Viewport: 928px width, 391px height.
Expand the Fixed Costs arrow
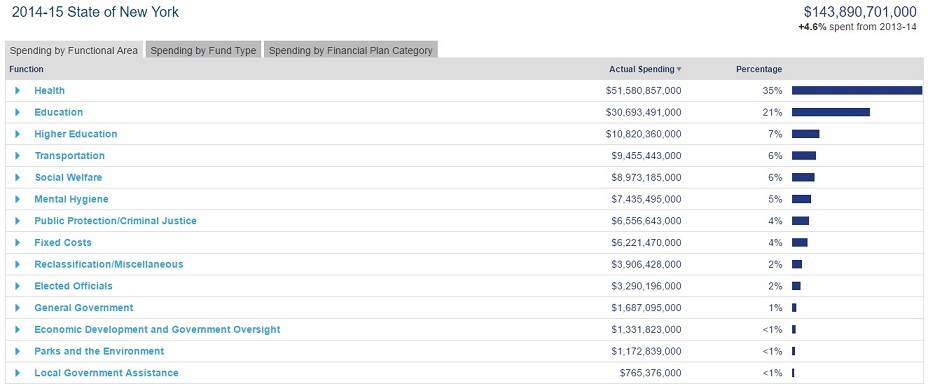point(18,243)
